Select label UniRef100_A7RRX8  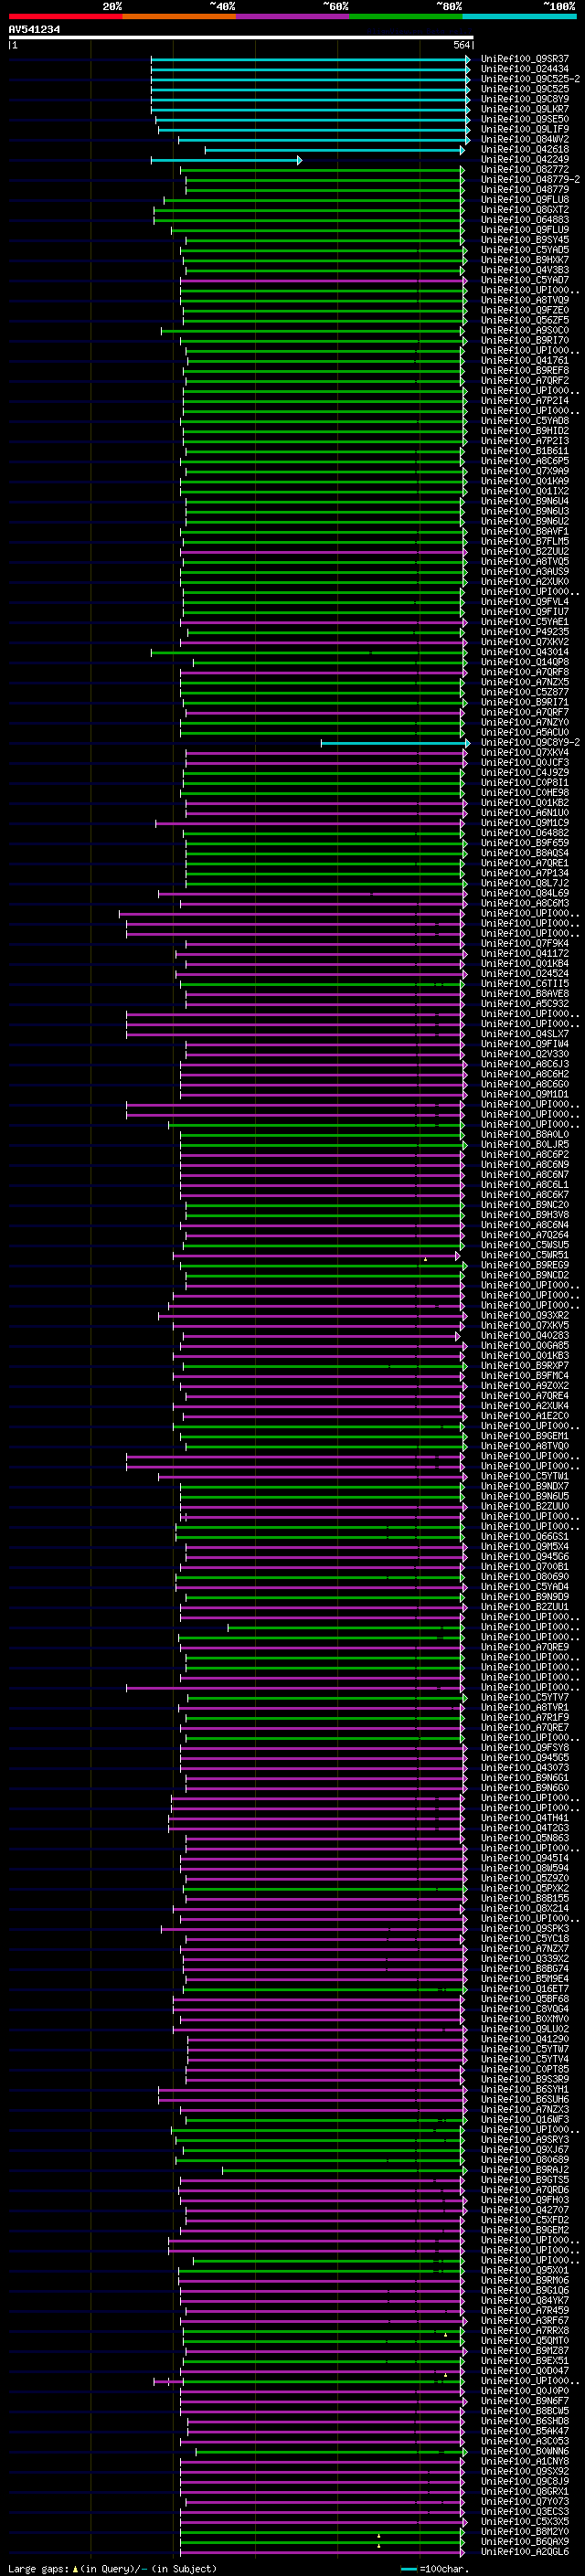click(525, 2331)
